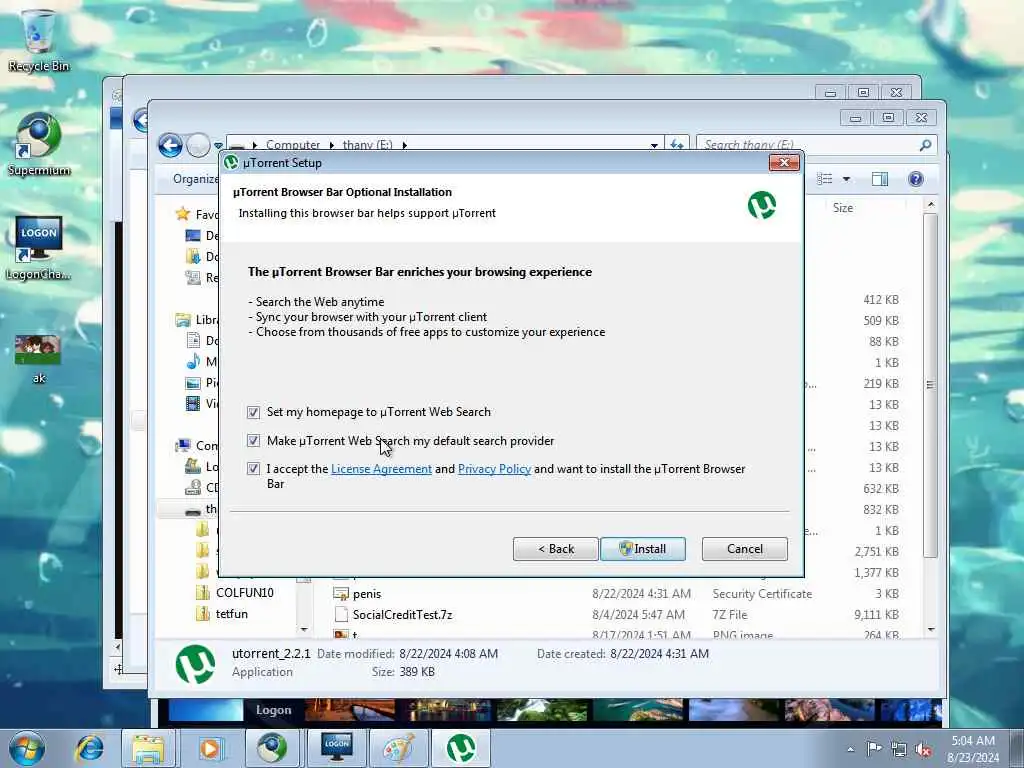1024x768 pixels.
Task: Click the navigation pane scroll-down arrow
Action: pos(304,630)
